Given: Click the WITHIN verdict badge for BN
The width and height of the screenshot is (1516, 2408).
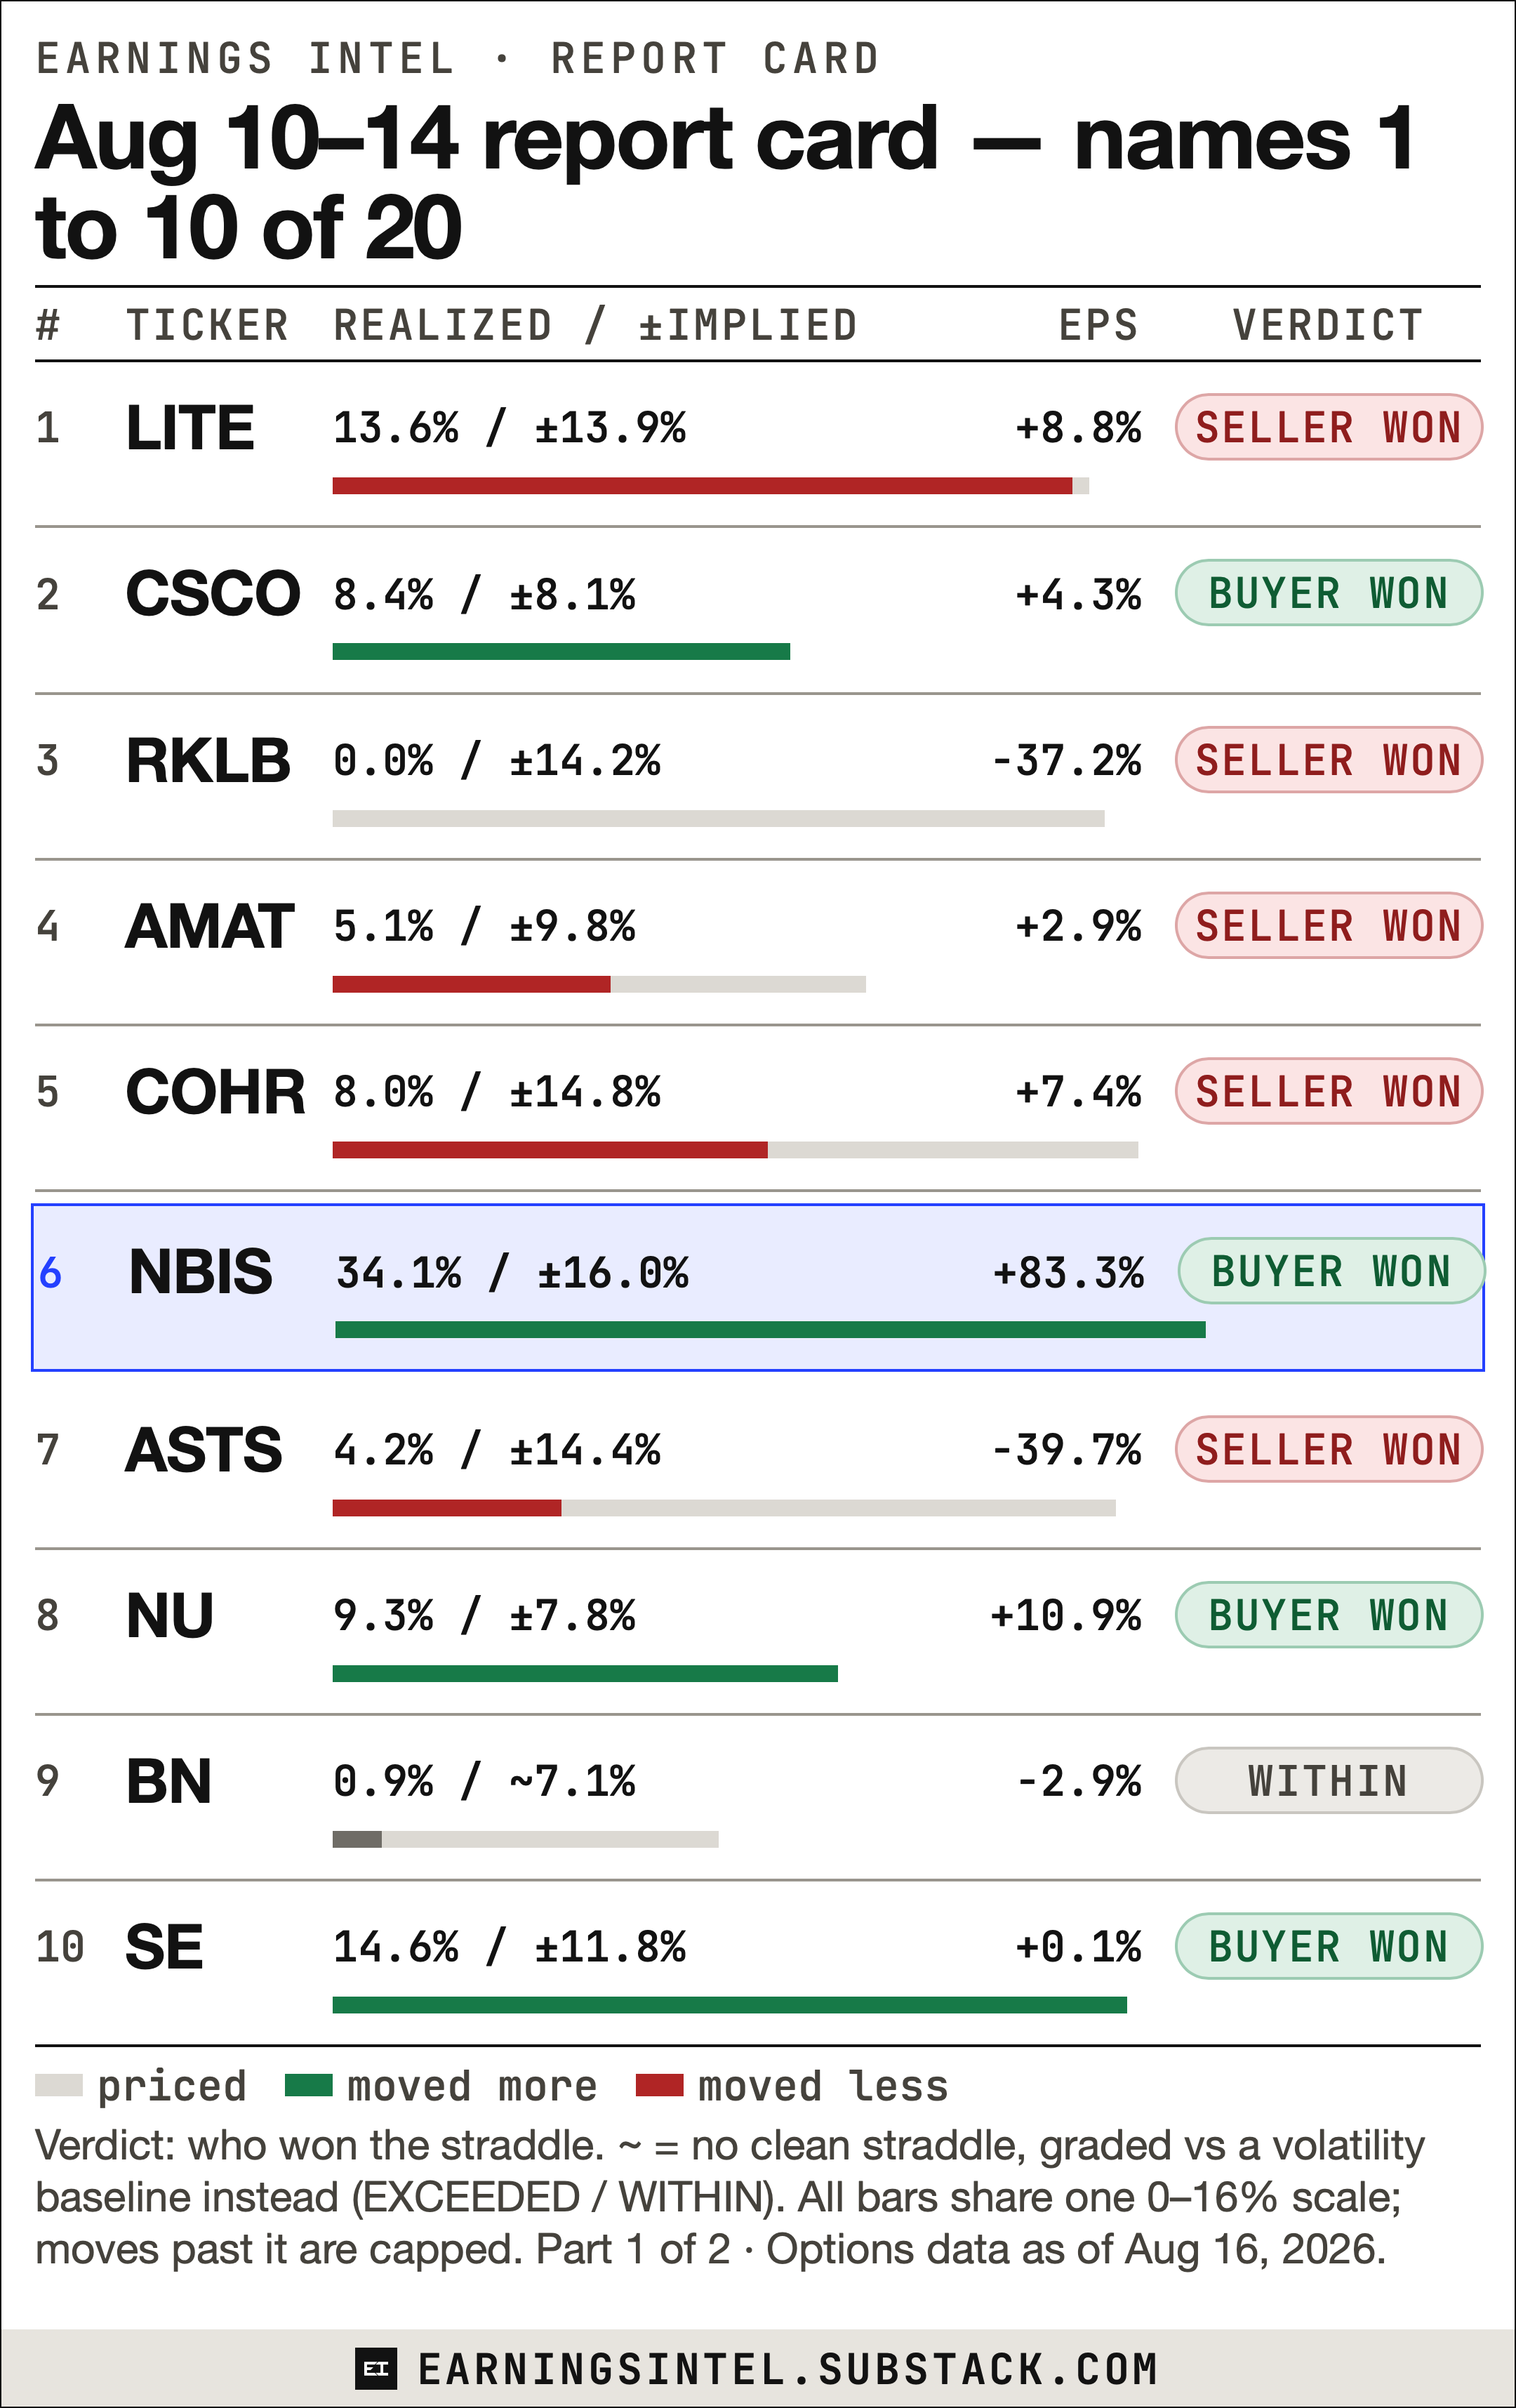Looking at the screenshot, I should [1328, 1780].
